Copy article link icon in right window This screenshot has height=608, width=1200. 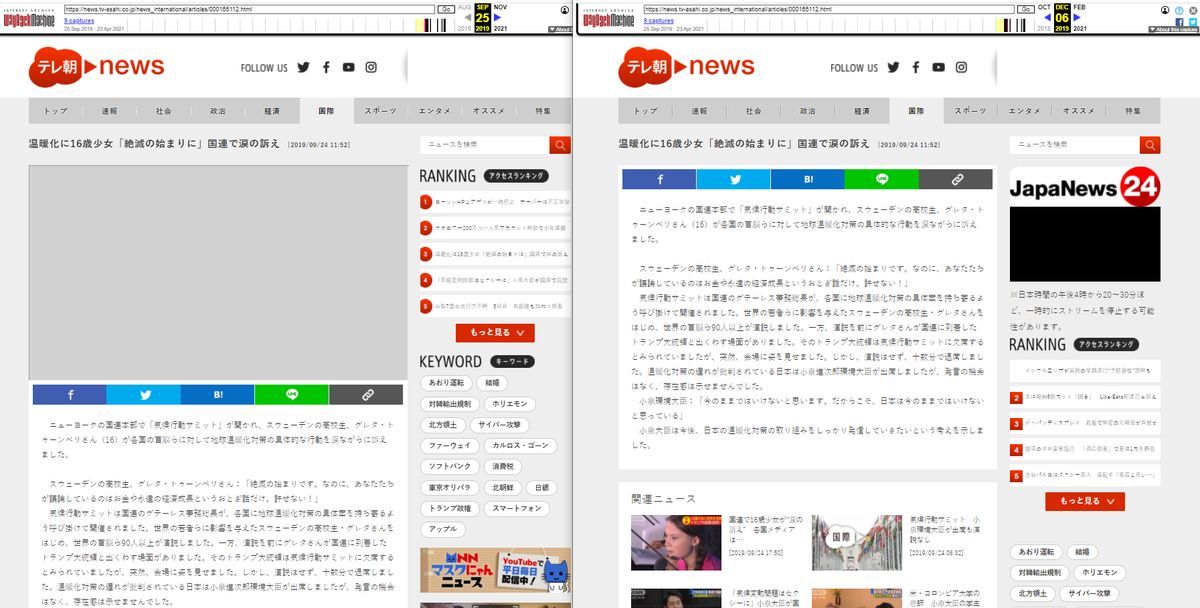pyautogui.click(x=956, y=179)
